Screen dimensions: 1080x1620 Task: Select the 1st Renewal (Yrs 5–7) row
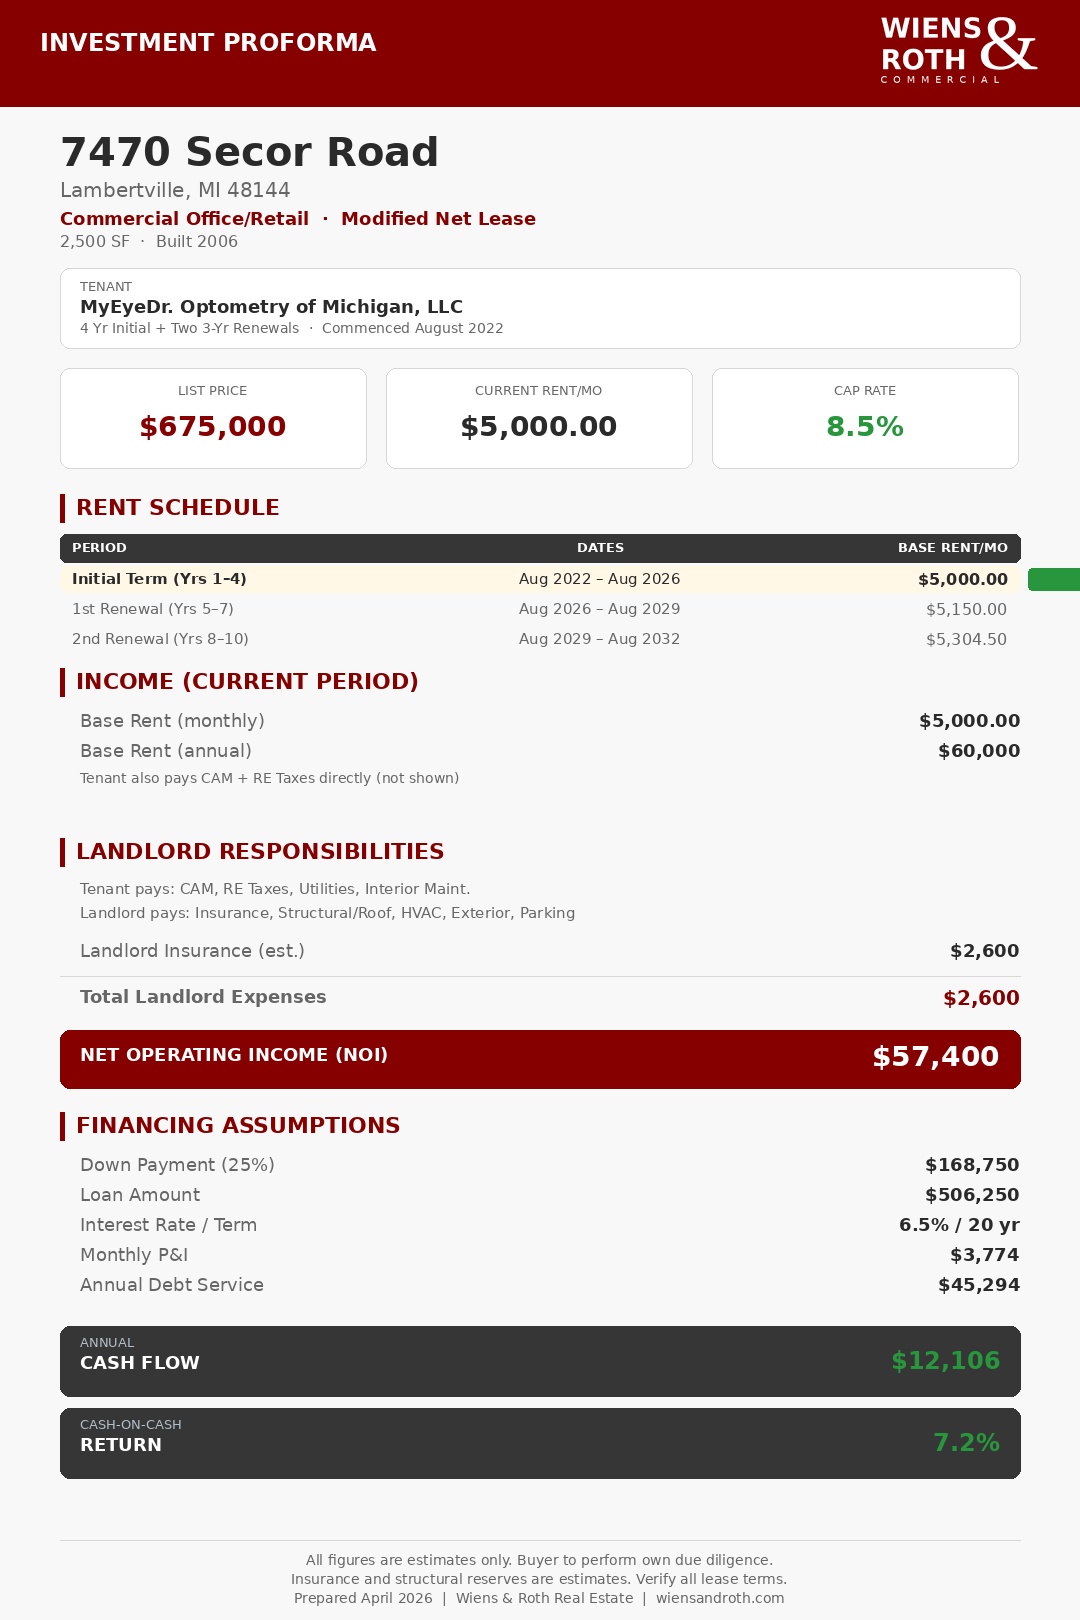coord(540,609)
